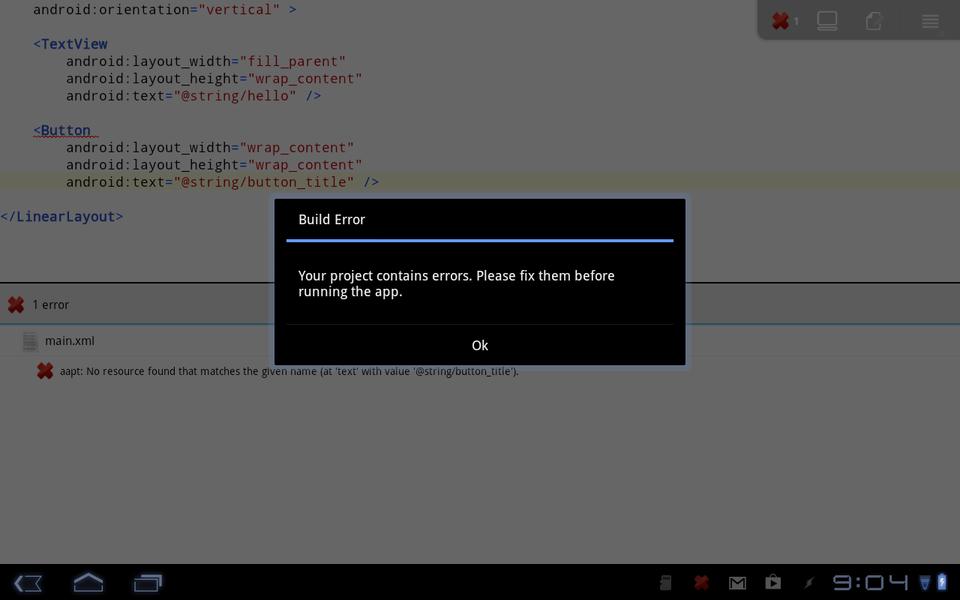The width and height of the screenshot is (960, 600).
Task: Tap the Android Back navigation button
Action: click(28, 583)
